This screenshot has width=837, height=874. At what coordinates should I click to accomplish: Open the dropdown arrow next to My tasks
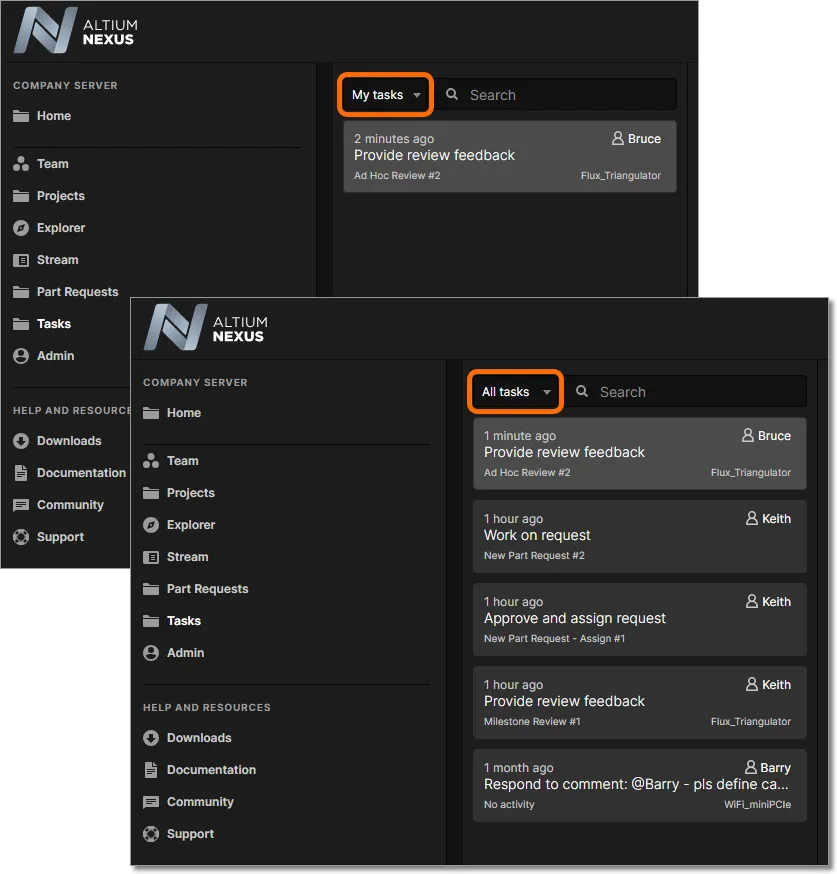(x=417, y=95)
